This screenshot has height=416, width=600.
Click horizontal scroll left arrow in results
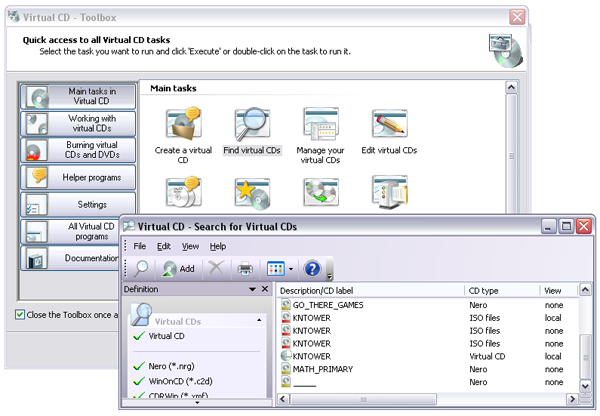click(x=283, y=399)
